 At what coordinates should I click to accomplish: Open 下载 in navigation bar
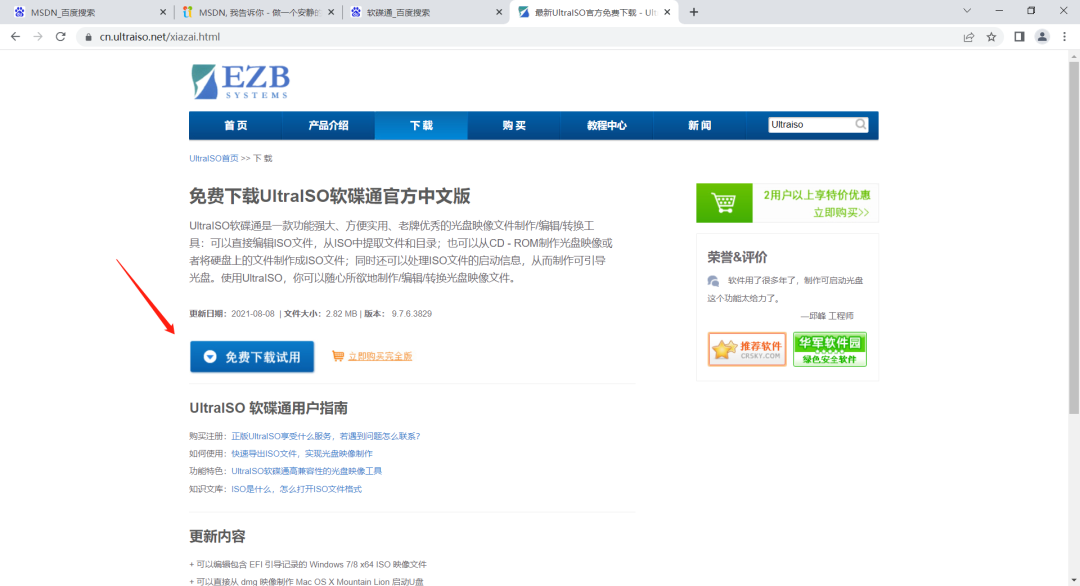[x=421, y=125]
